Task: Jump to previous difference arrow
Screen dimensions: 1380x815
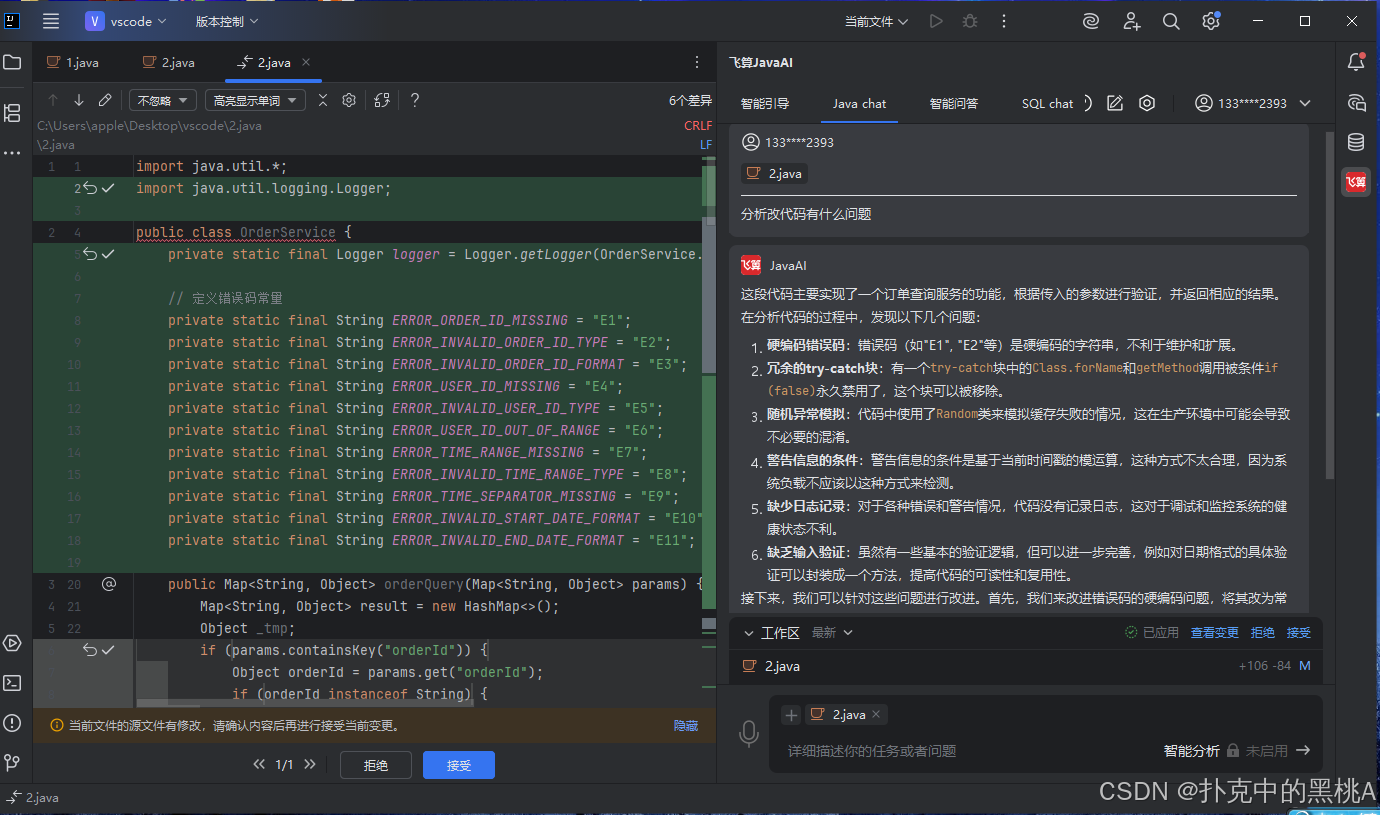Action: pyautogui.click(x=53, y=100)
